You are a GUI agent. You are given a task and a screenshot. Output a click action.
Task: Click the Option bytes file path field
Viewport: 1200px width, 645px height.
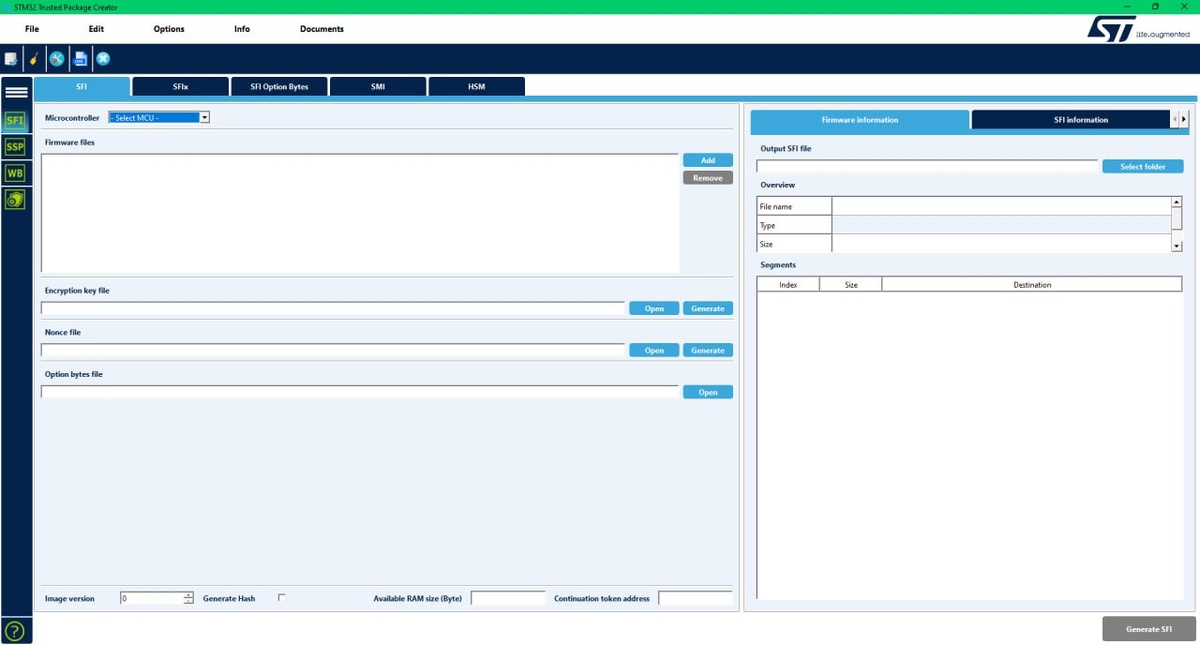(360, 392)
